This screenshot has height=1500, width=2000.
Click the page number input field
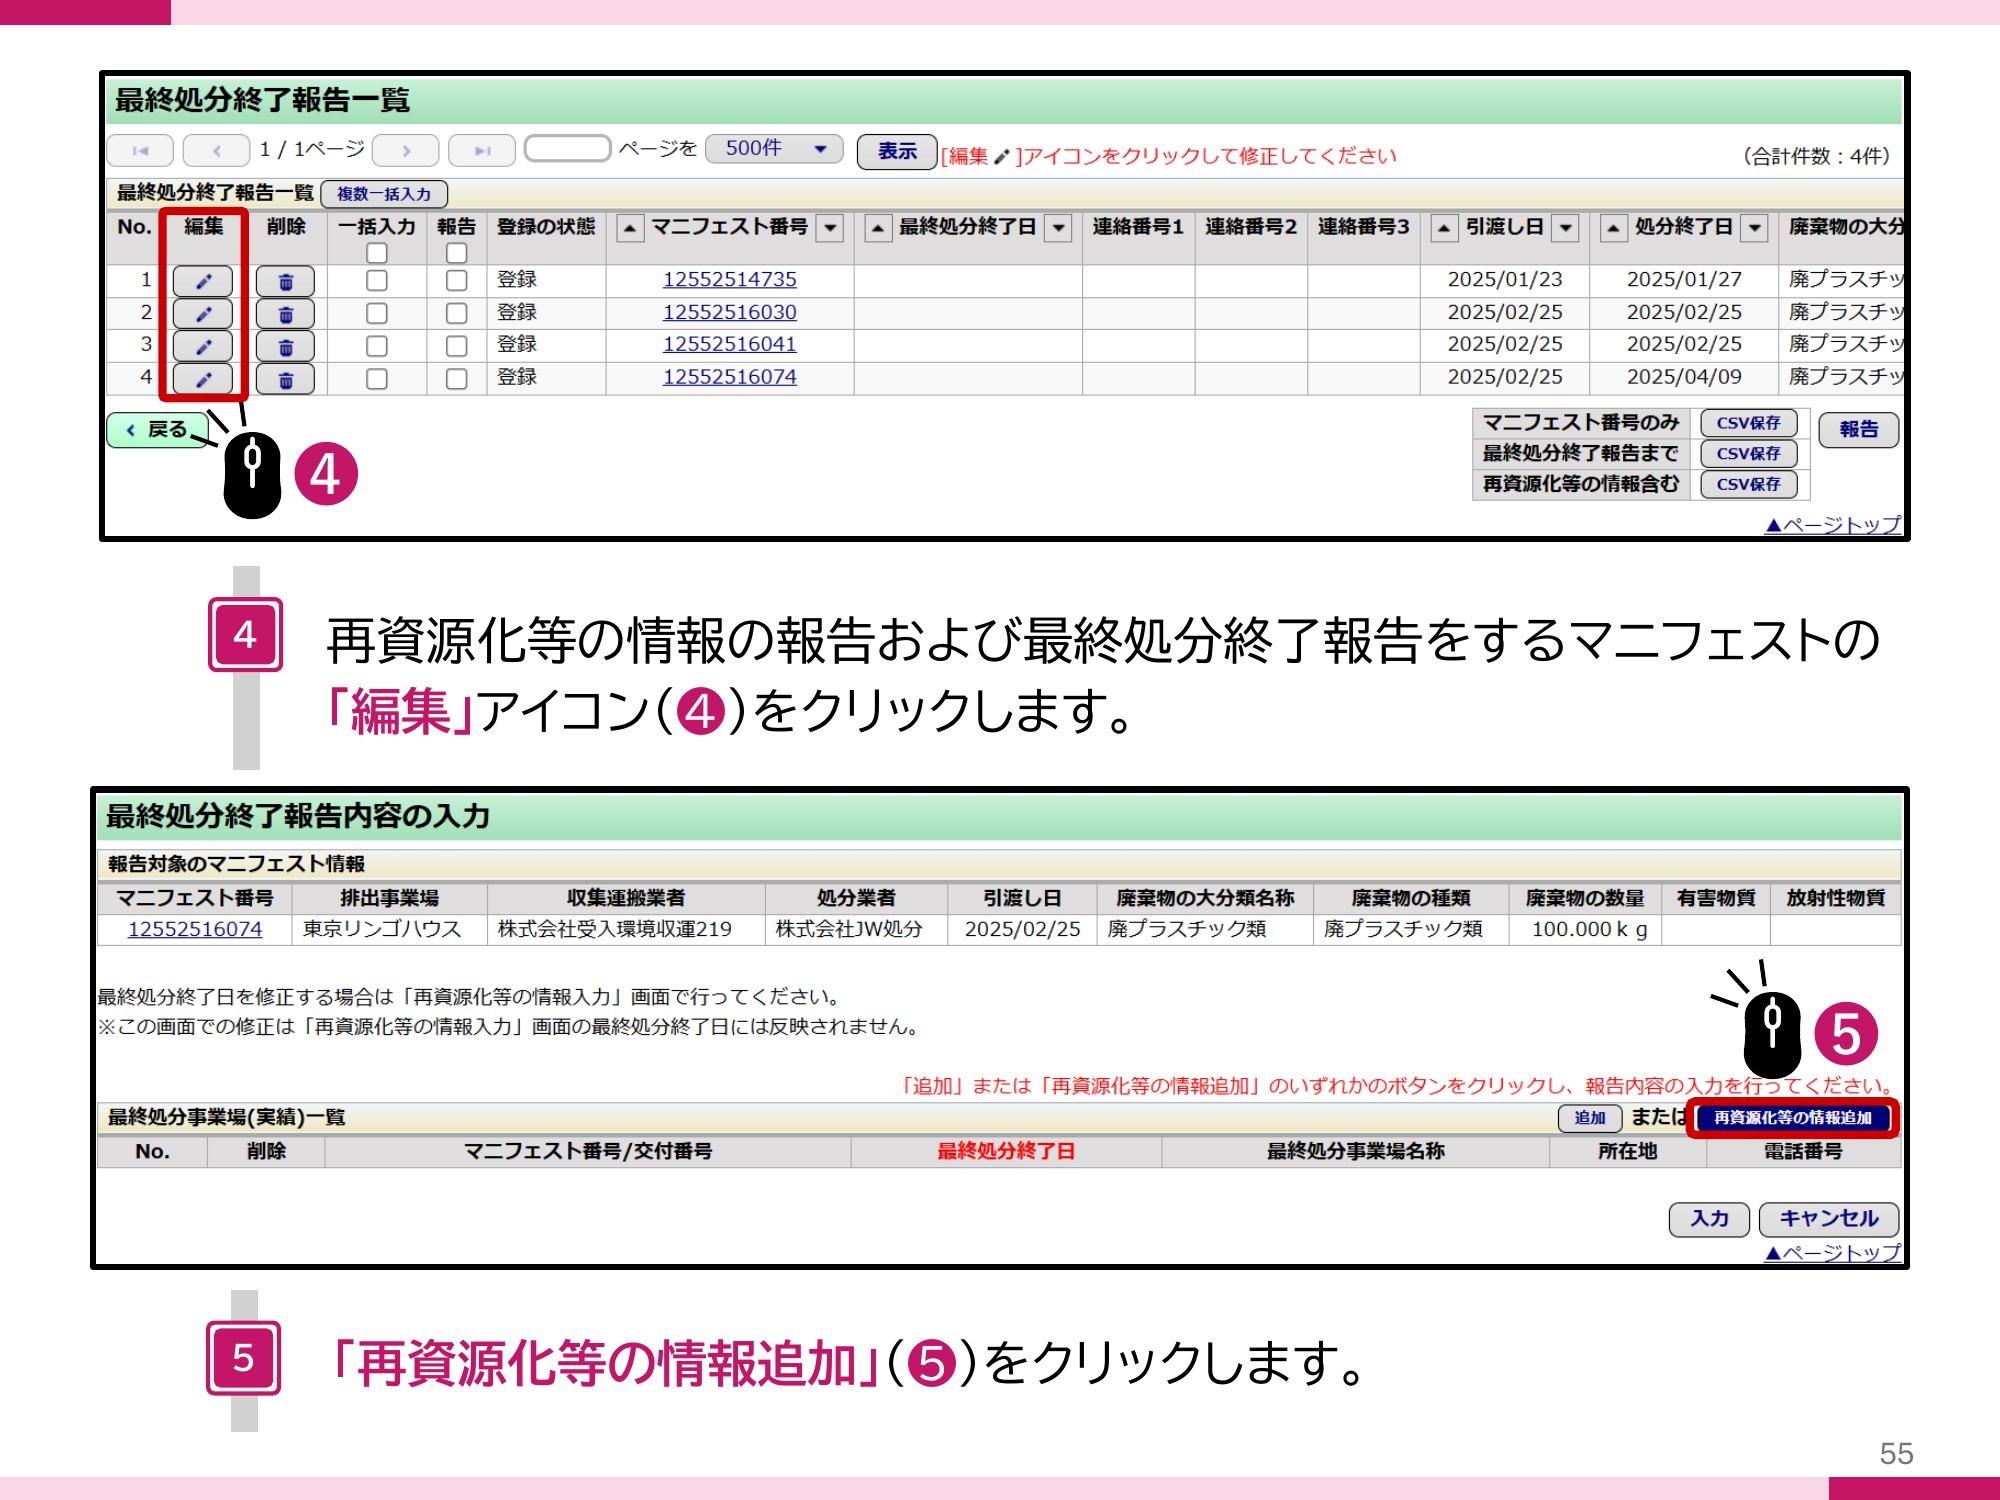567,149
